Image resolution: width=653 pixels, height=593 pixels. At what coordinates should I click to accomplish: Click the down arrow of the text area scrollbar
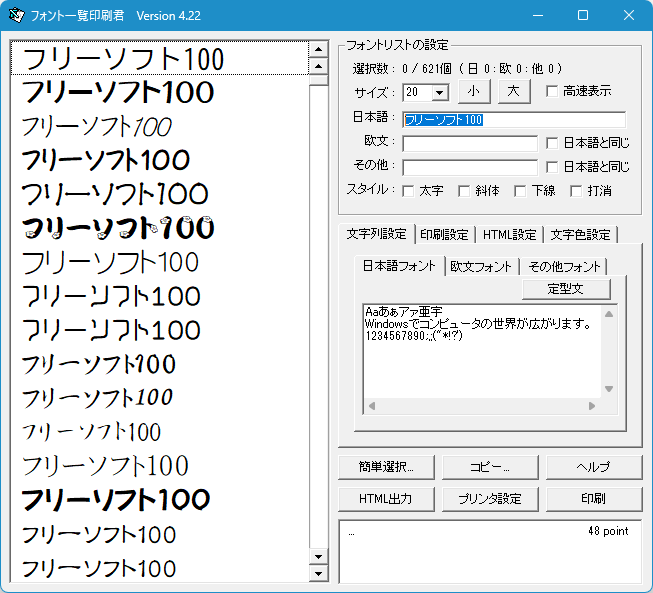pyautogui.click(x=609, y=389)
